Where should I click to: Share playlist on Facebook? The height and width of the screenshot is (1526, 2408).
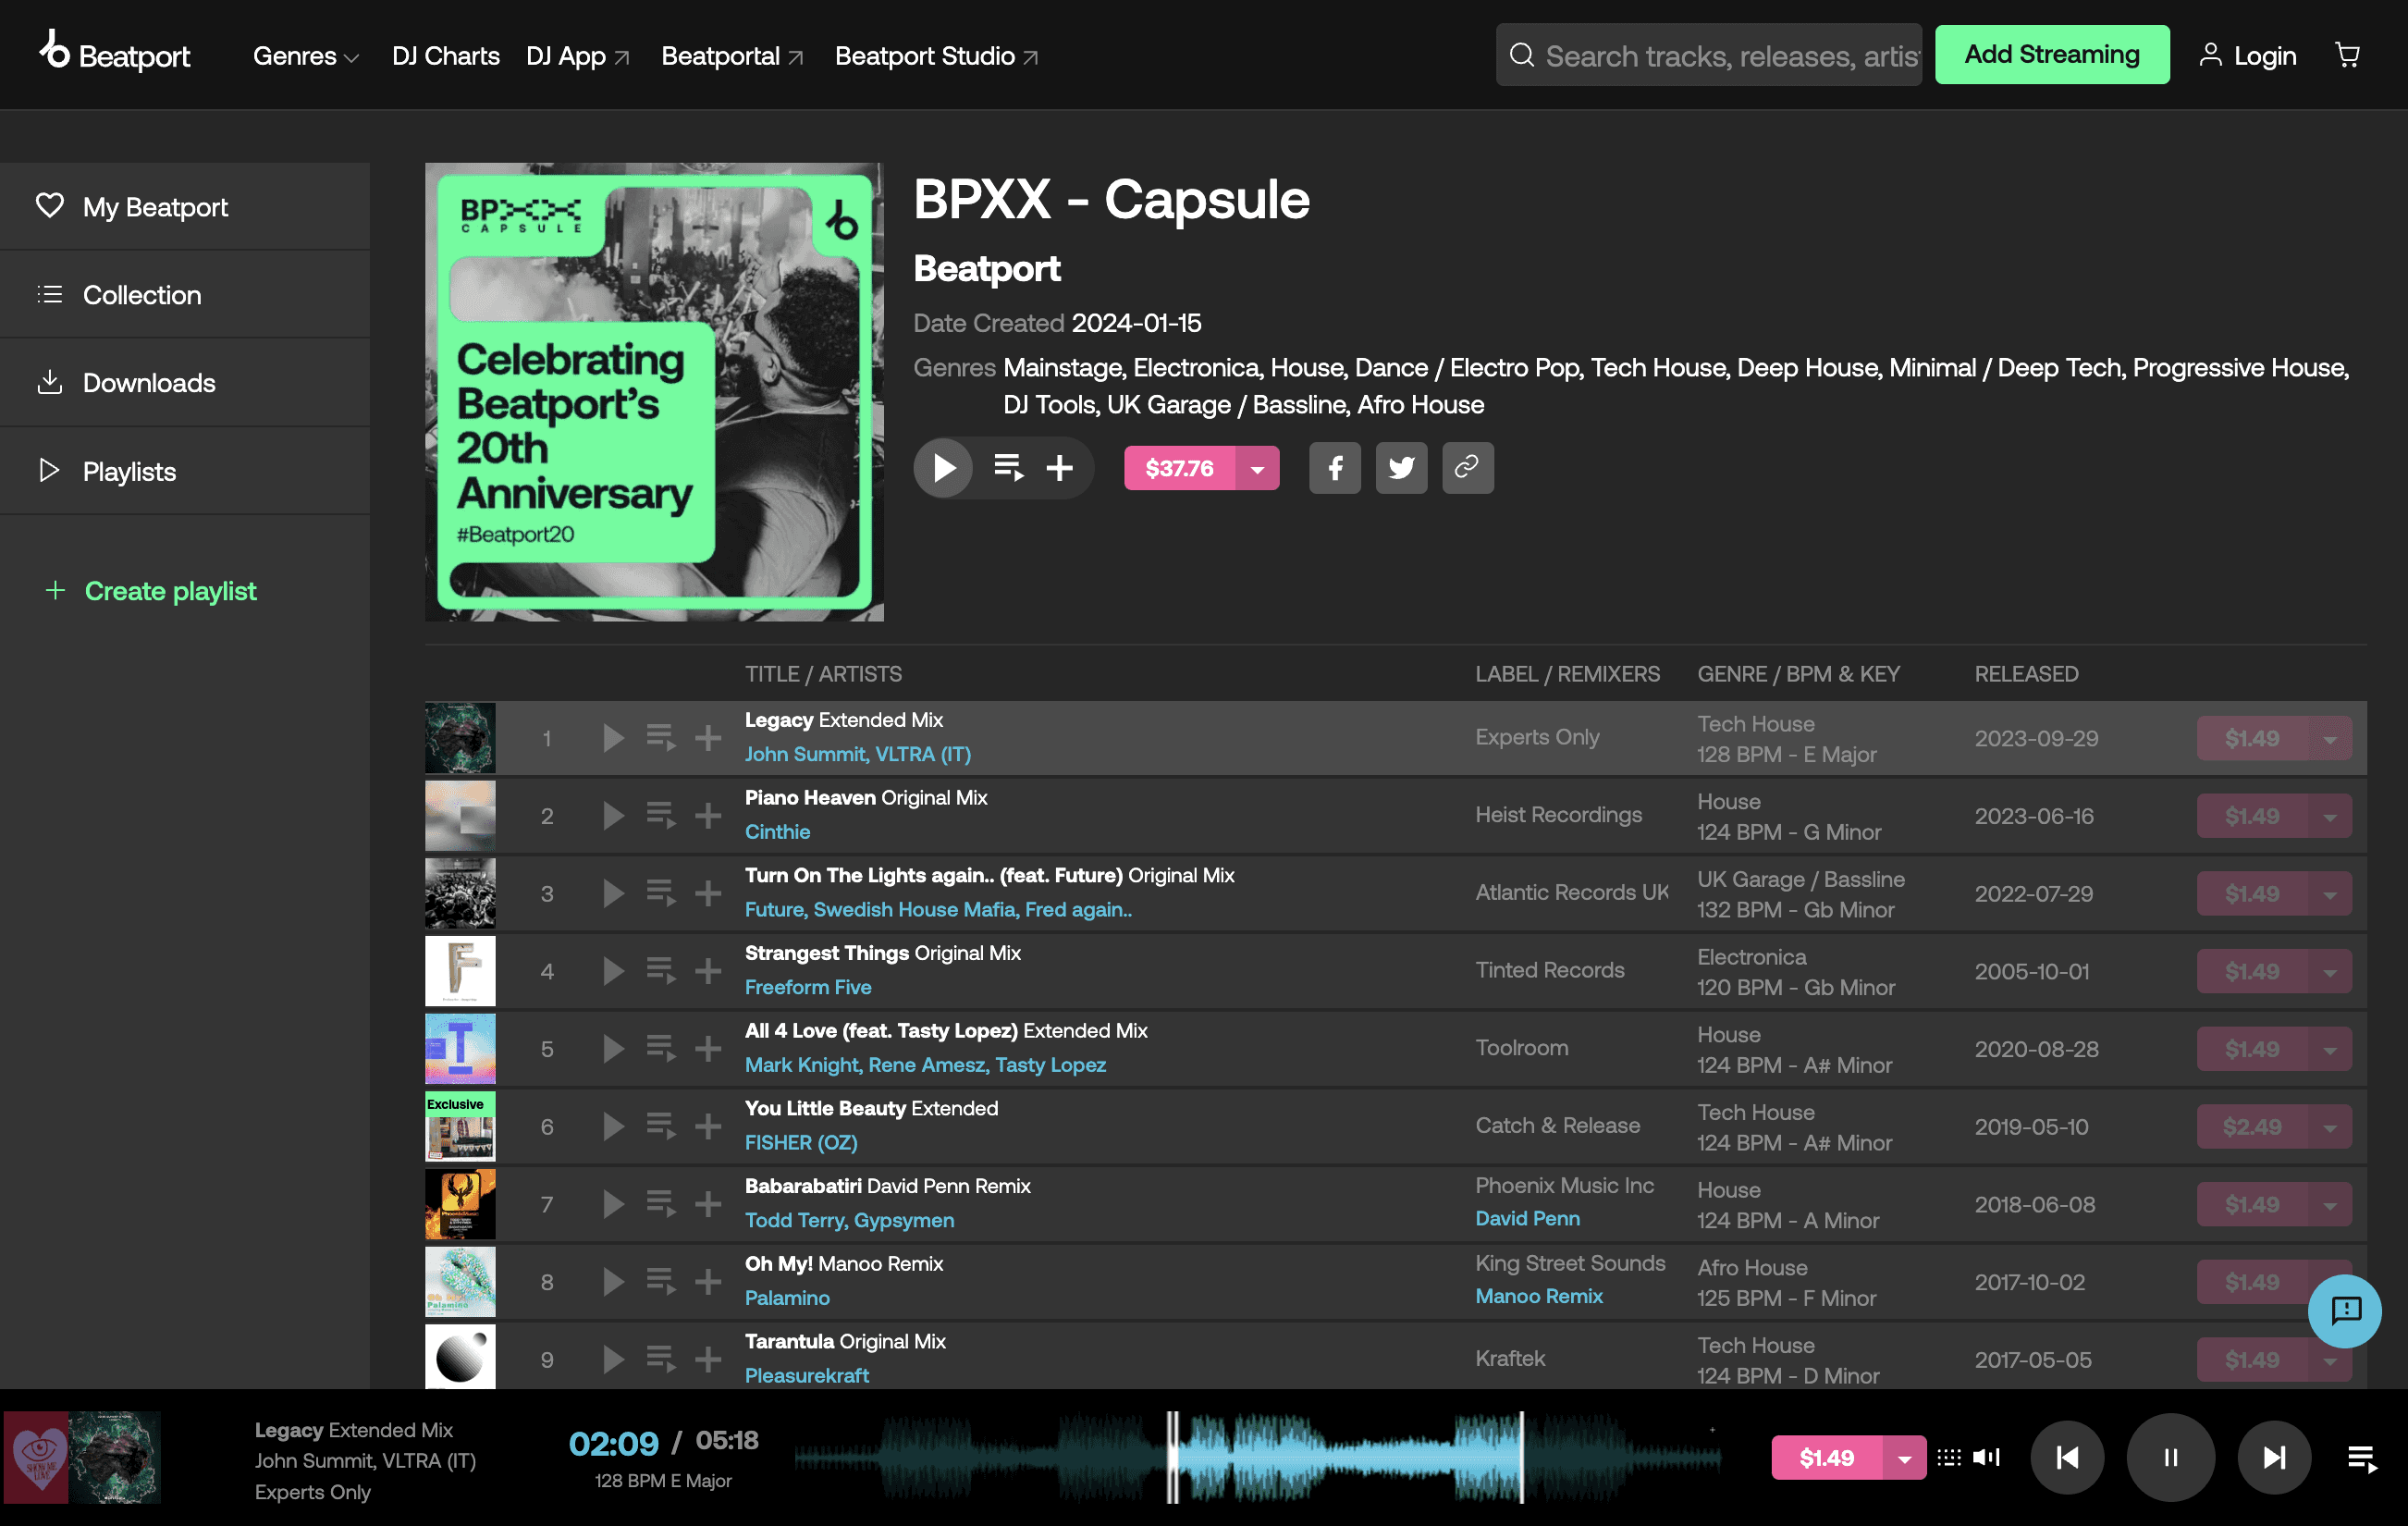[x=1335, y=468]
